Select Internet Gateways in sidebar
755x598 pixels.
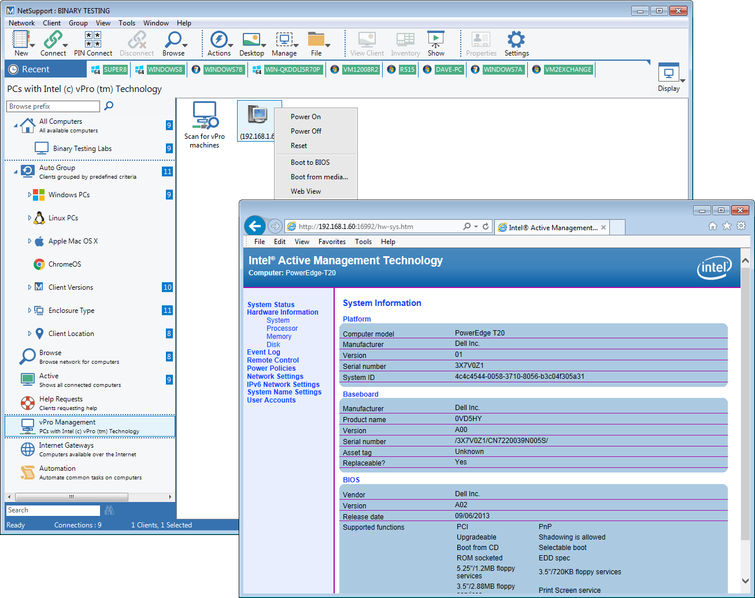90,449
